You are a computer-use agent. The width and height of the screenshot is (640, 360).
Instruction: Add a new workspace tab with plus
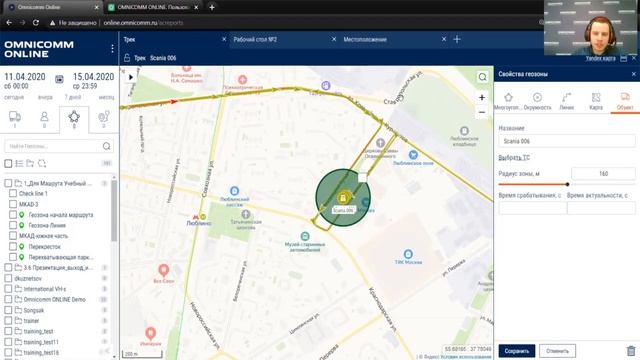pyautogui.click(x=457, y=39)
